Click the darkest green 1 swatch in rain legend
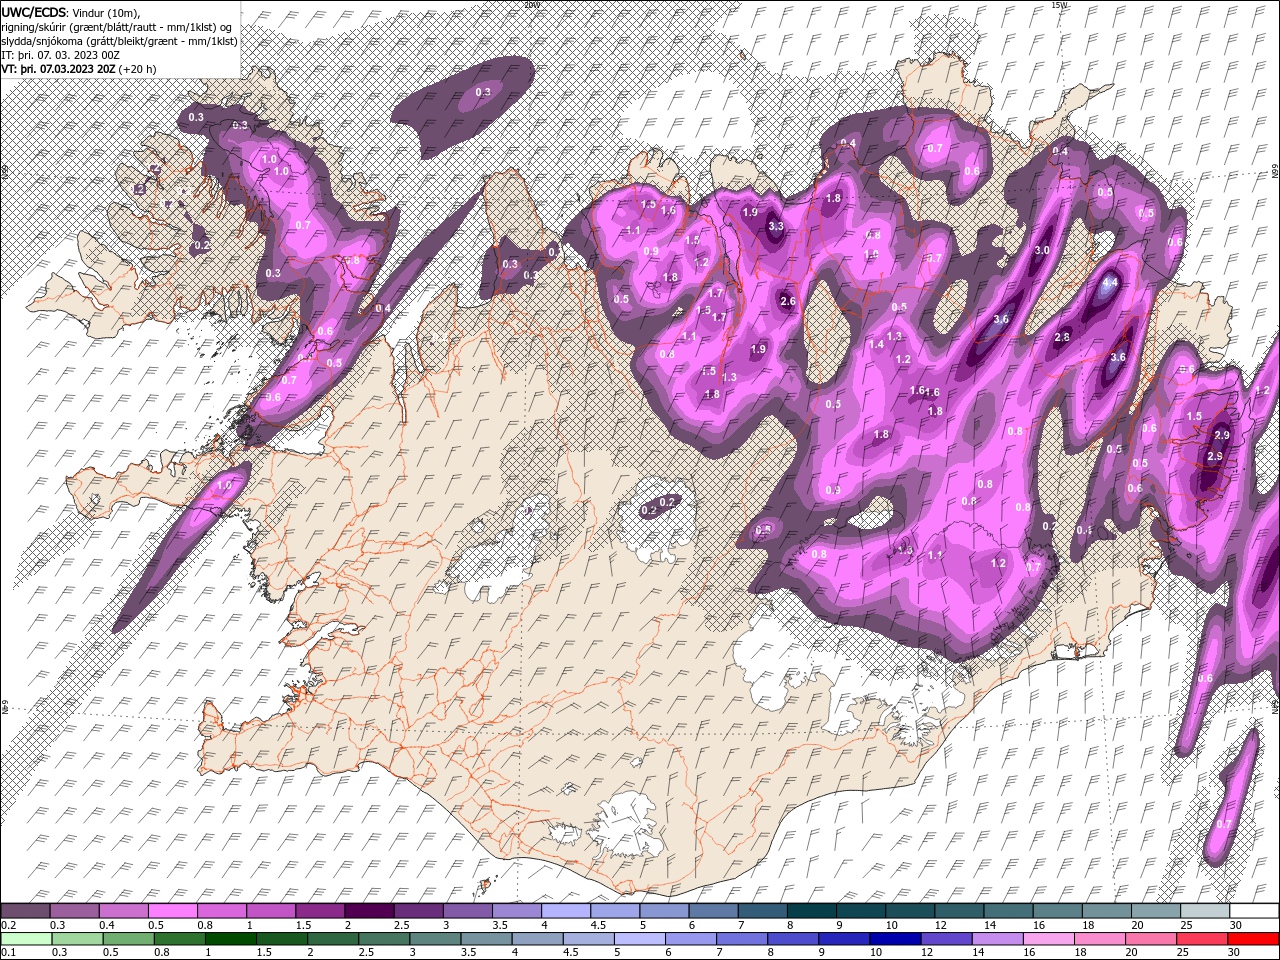The height and width of the screenshot is (960, 1280). 231,939
